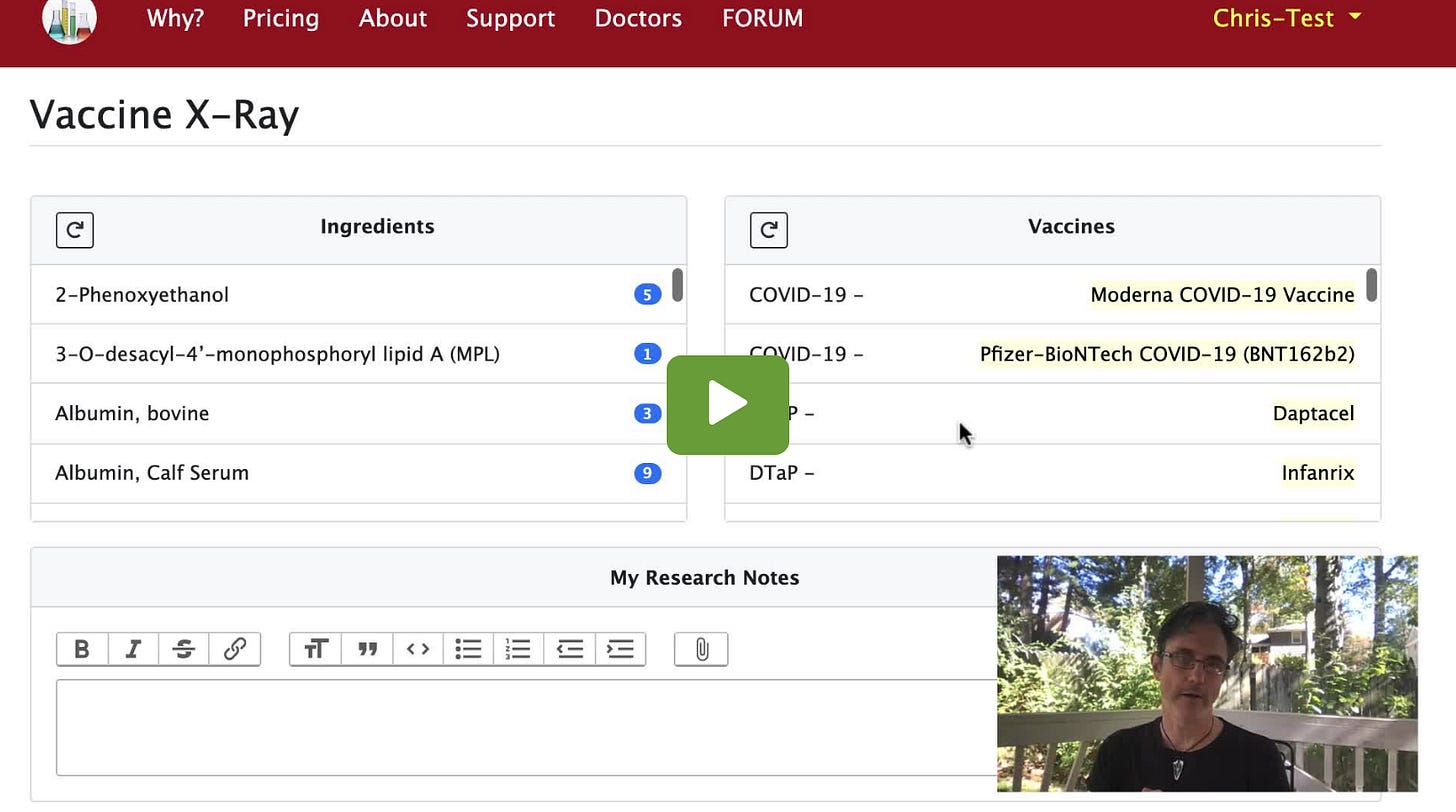Image resolution: width=1456 pixels, height=812 pixels.
Task: Select the 2-Phenoxyethanol ingredient
Action: pyautogui.click(x=358, y=295)
